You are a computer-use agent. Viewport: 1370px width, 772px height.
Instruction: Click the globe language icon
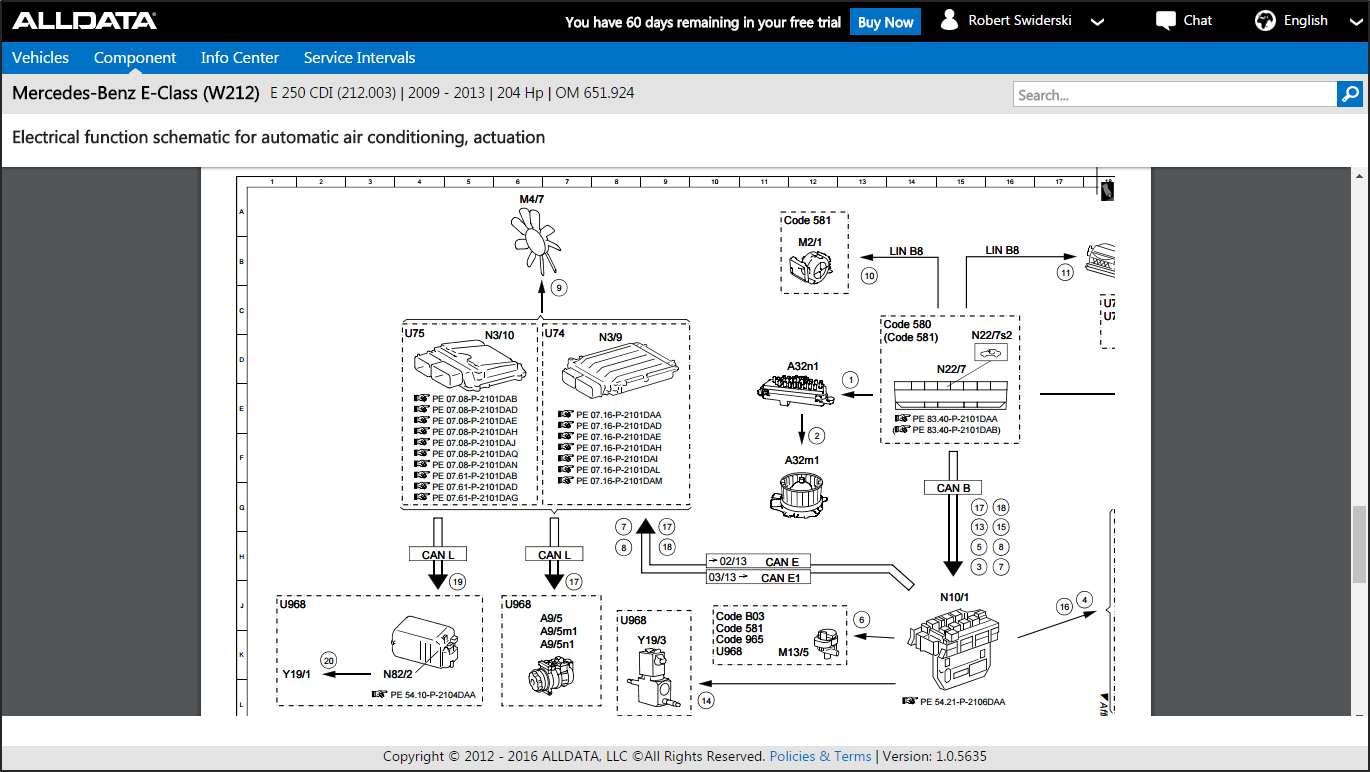(1265, 20)
